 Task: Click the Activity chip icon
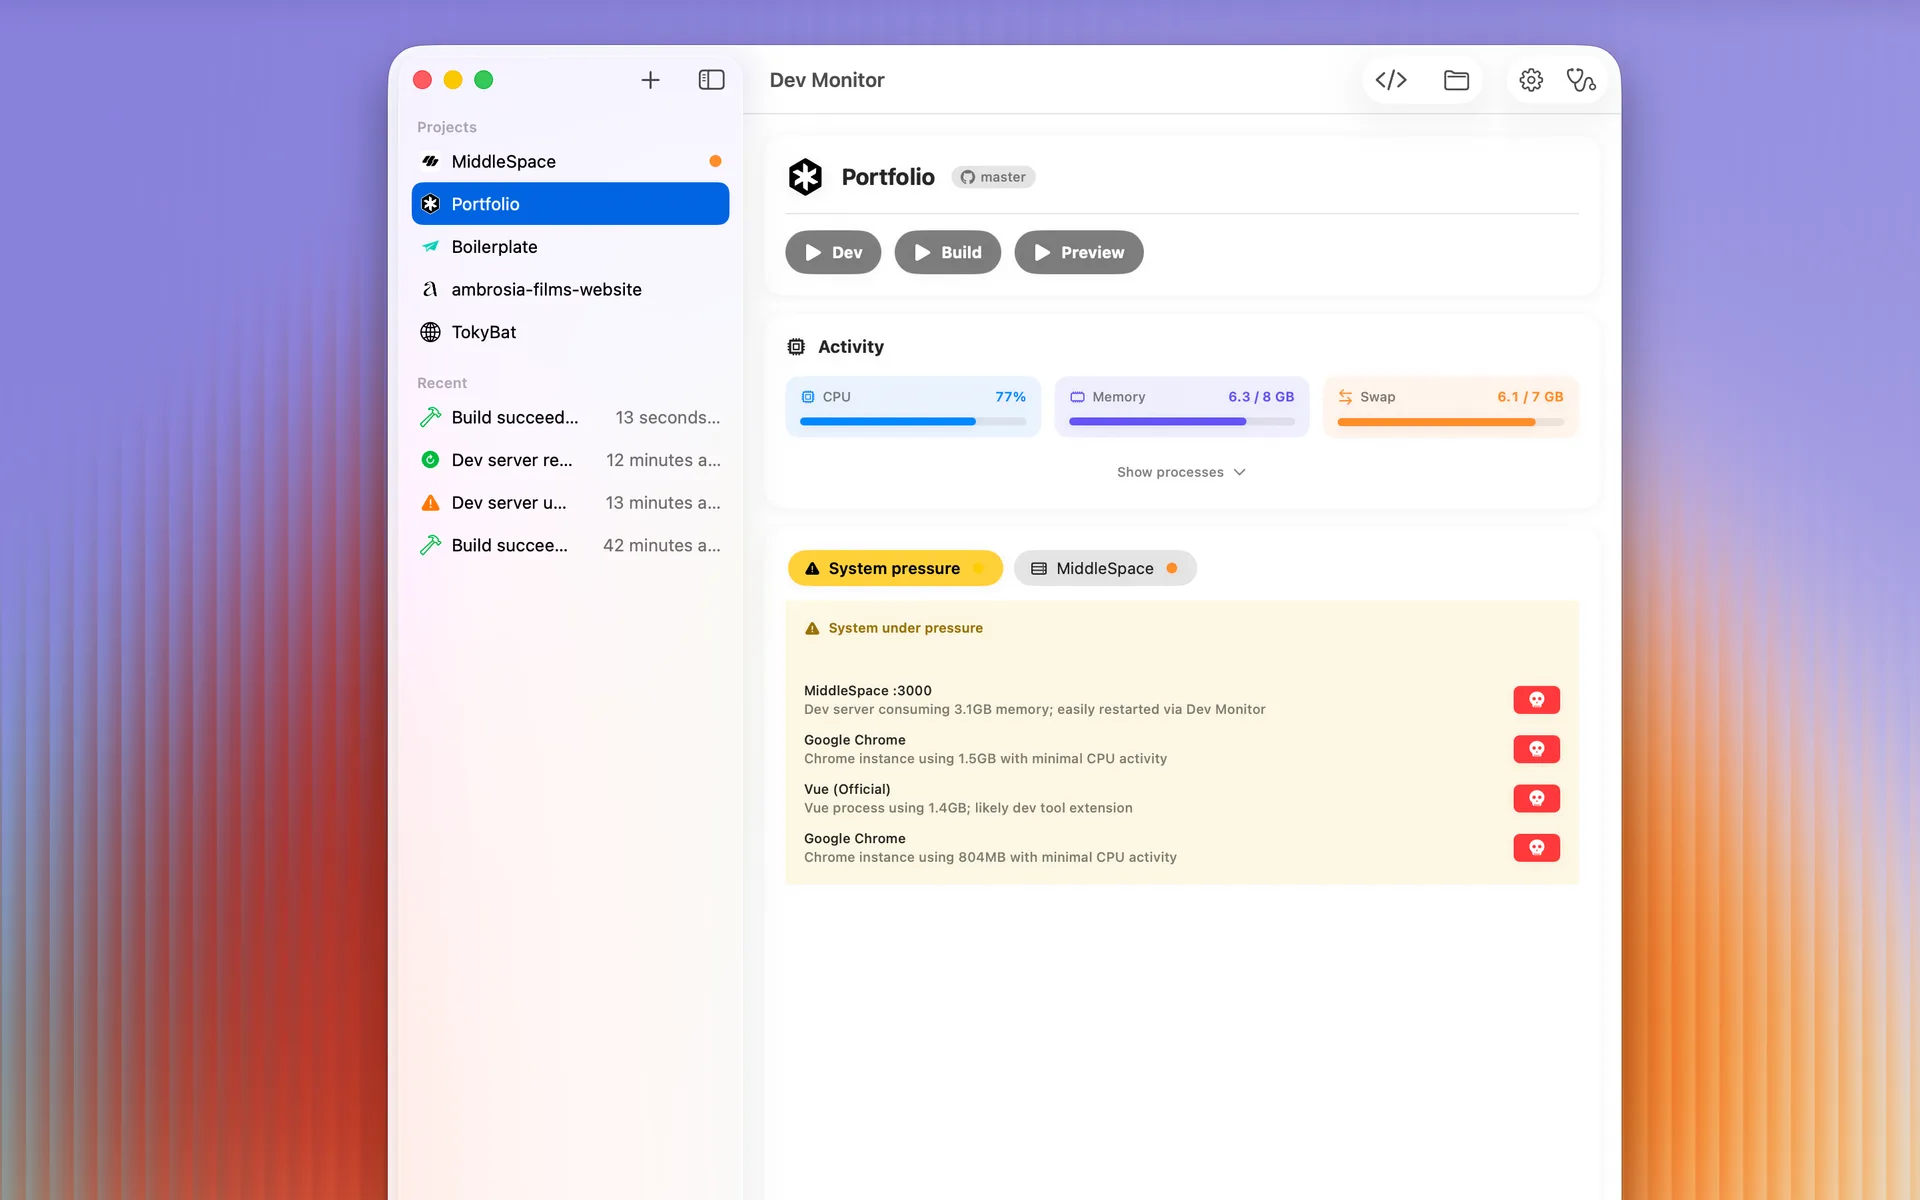coord(796,347)
